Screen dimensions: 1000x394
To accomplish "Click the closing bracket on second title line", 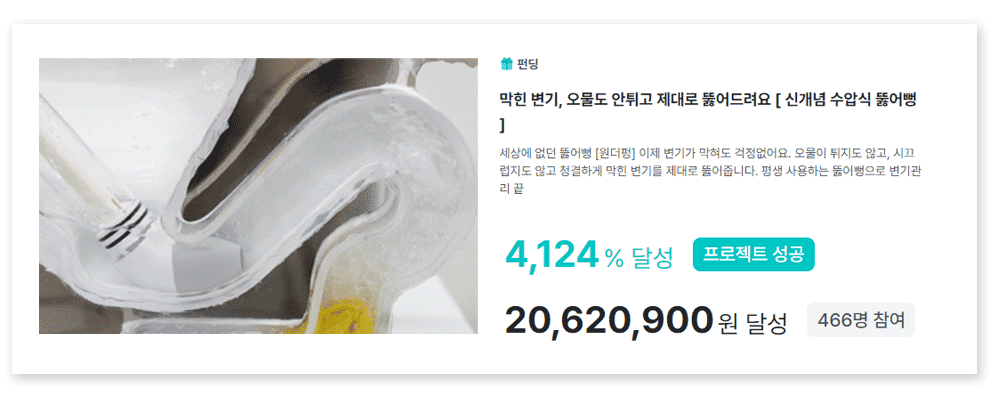I will point(503,124).
